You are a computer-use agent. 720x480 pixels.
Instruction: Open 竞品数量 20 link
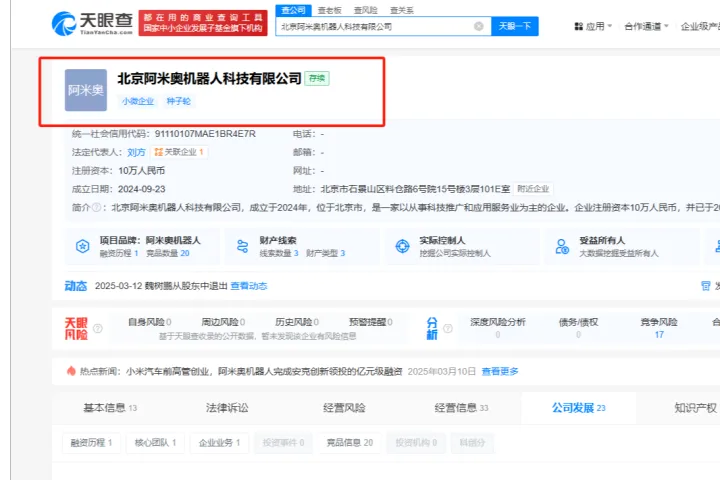click(x=168, y=253)
